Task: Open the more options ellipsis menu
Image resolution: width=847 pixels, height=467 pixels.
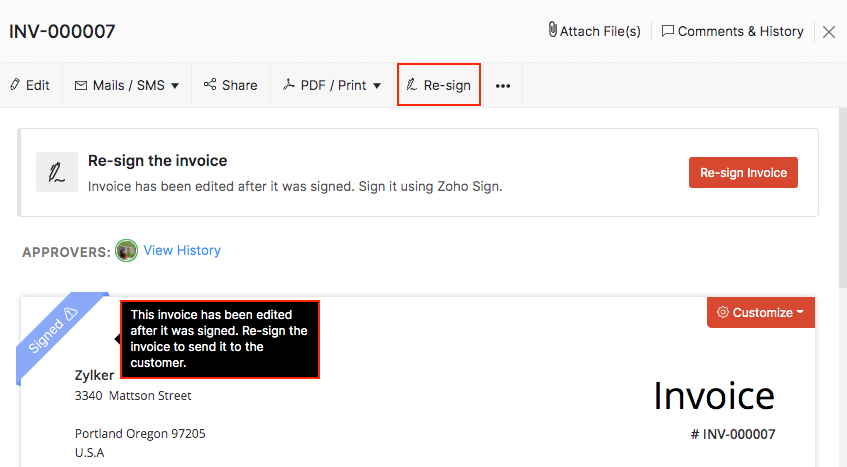Action: (503, 86)
